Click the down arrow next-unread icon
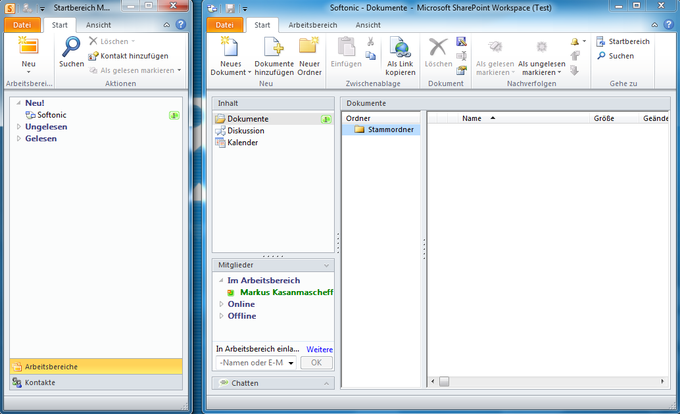This screenshot has width=680, height=414. coord(575,70)
